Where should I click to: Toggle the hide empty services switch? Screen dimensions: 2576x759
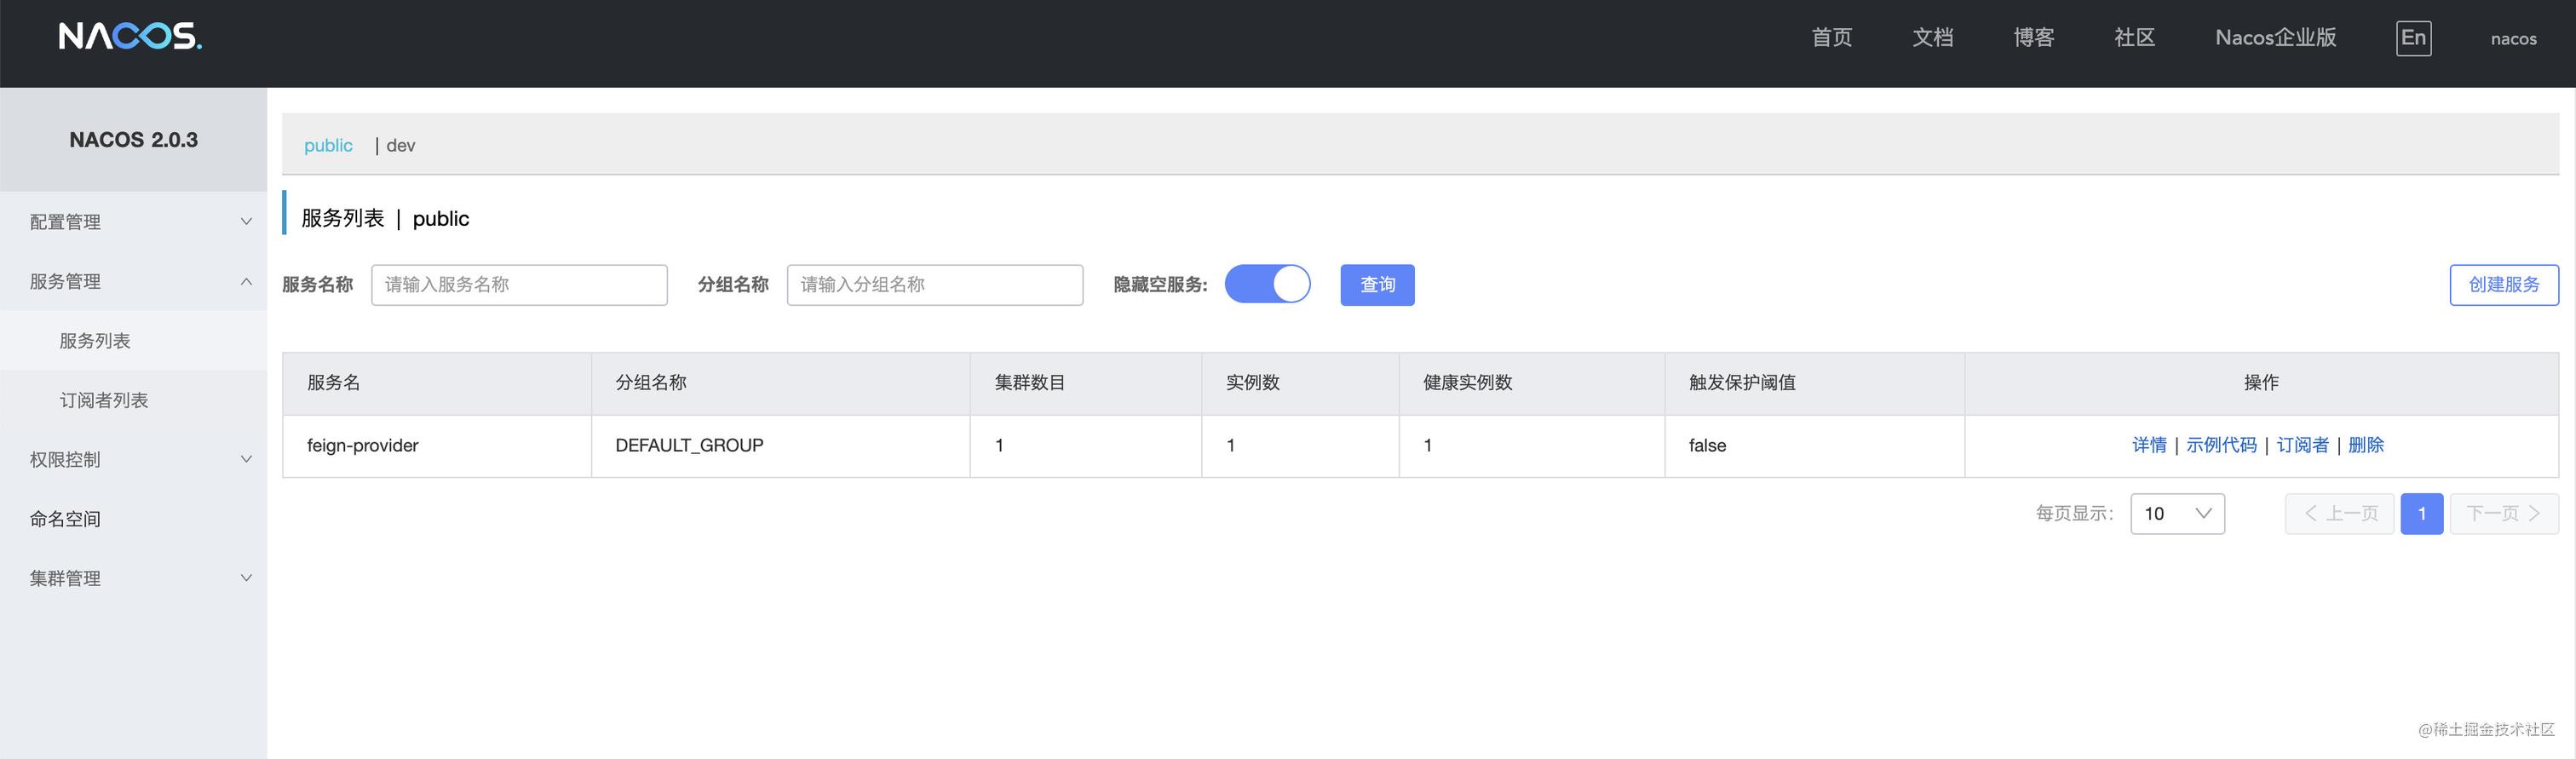[x=1267, y=284]
